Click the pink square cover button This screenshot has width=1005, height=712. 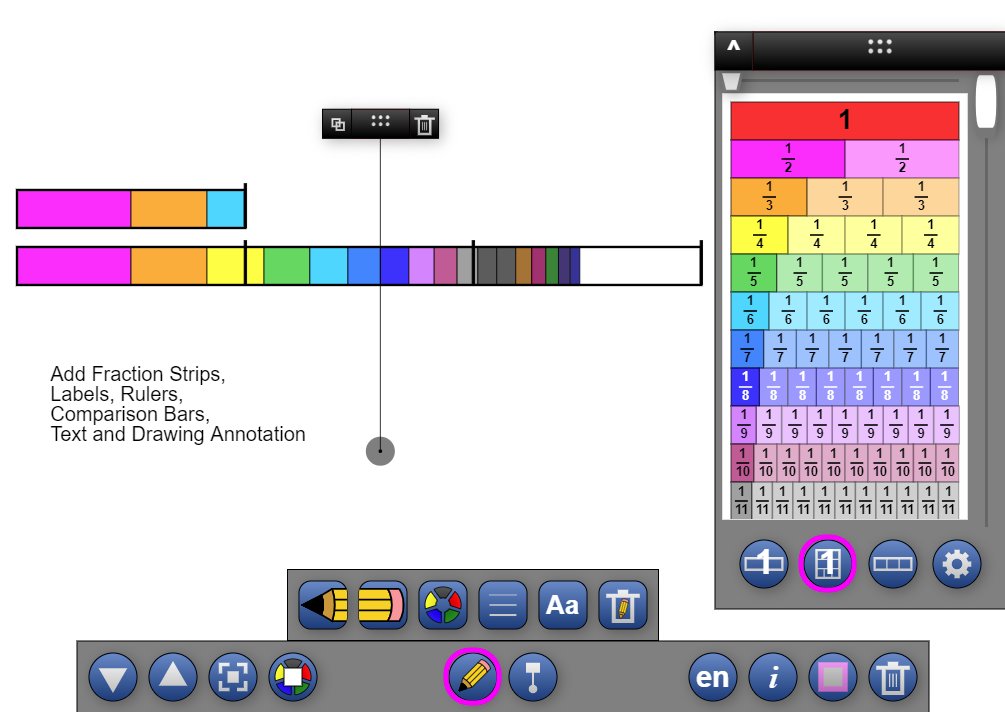pyautogui.click(x=833, y=677)
